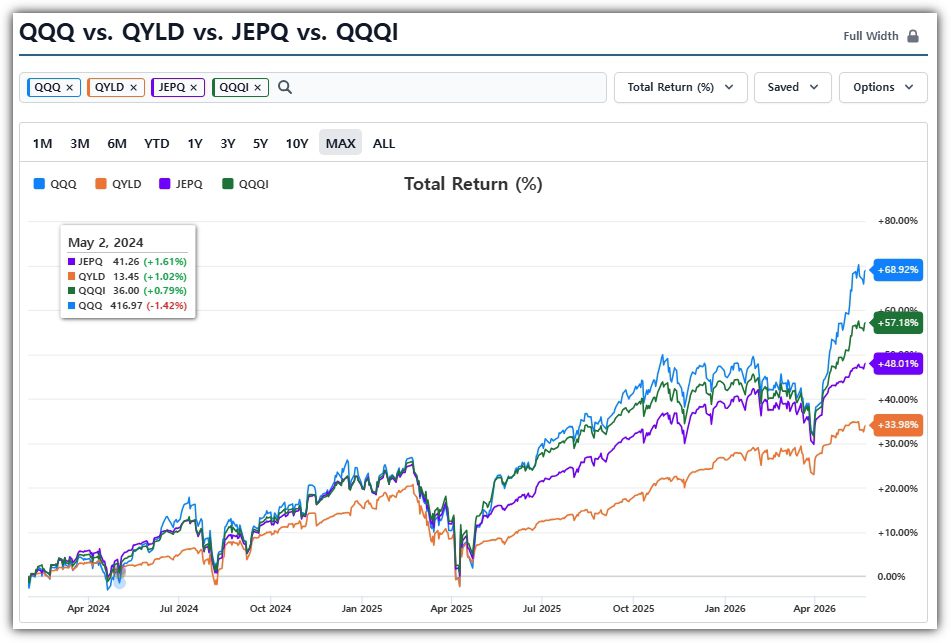Click the +48.01% JEPQ value label
The image size is (951, 643).
point(898,364)
